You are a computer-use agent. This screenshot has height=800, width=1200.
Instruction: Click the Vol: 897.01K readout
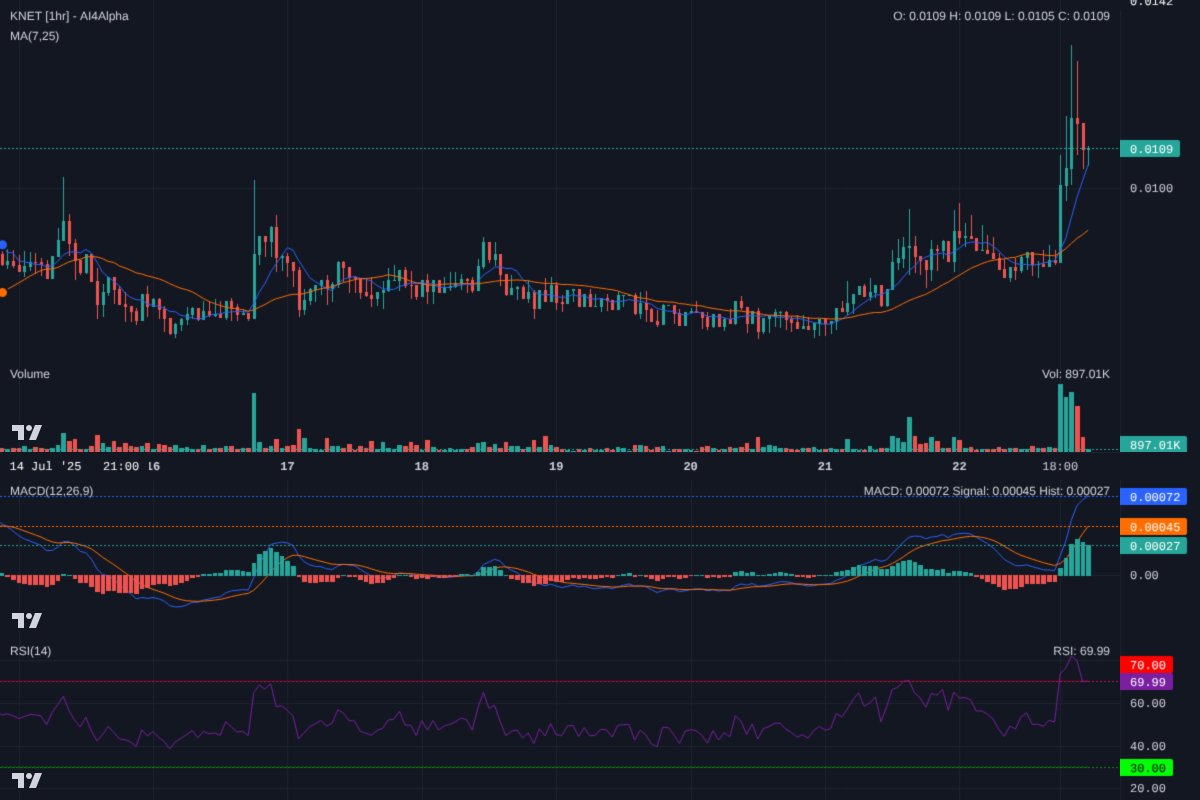(1076, 374)
